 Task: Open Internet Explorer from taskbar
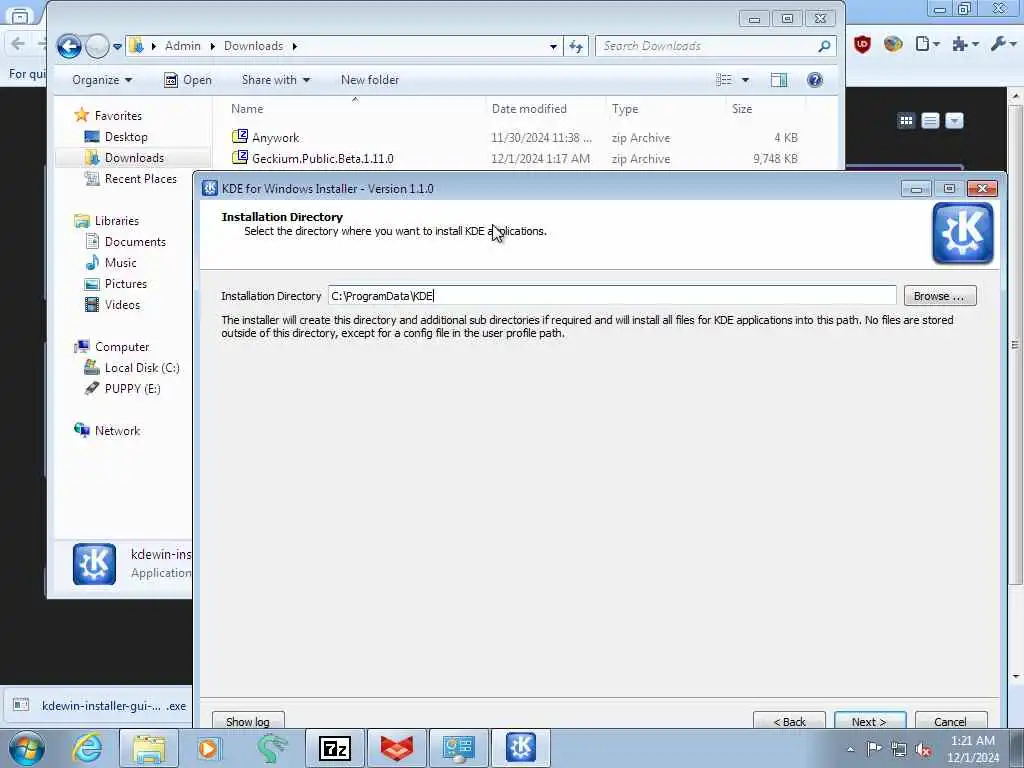pos(88,748)
